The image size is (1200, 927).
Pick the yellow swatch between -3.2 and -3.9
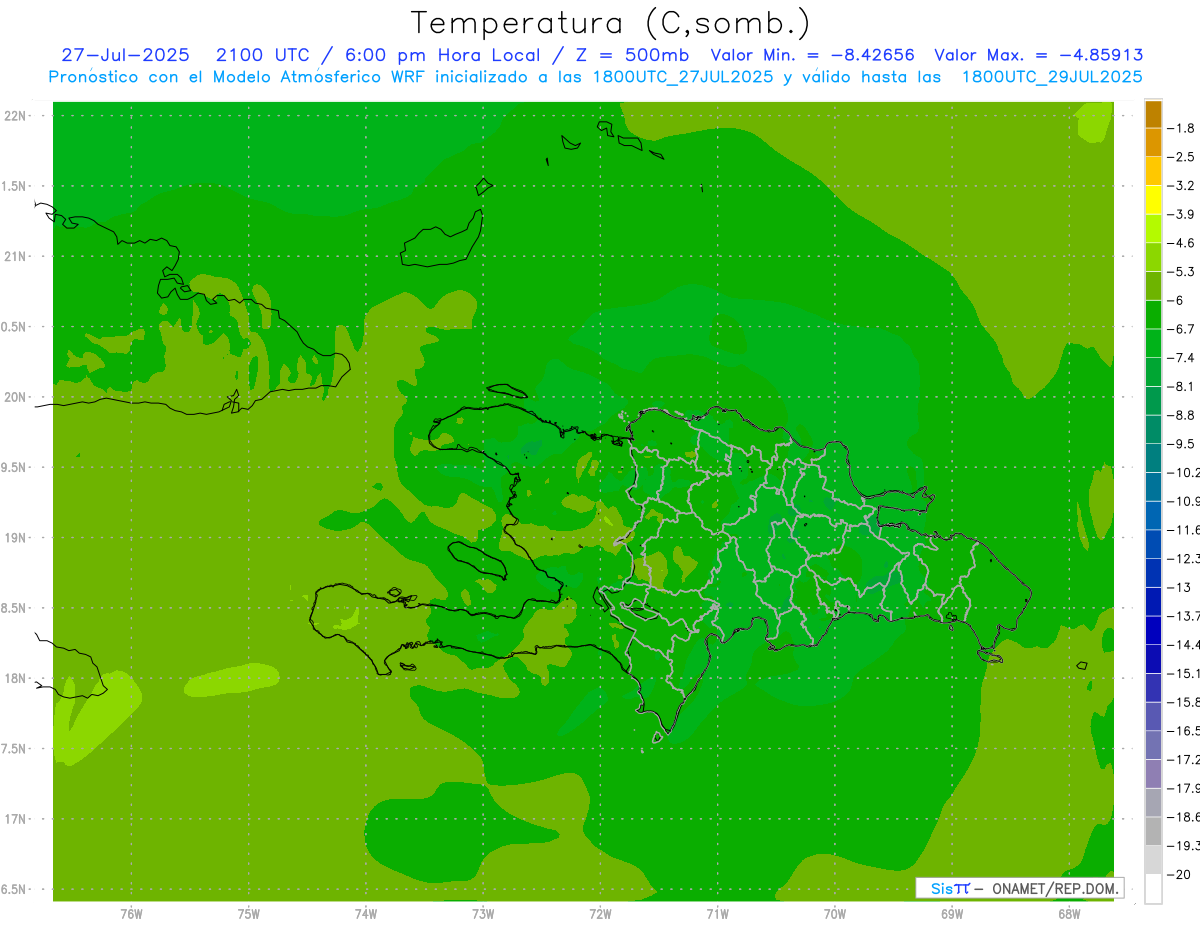[x=1153, y=200]
